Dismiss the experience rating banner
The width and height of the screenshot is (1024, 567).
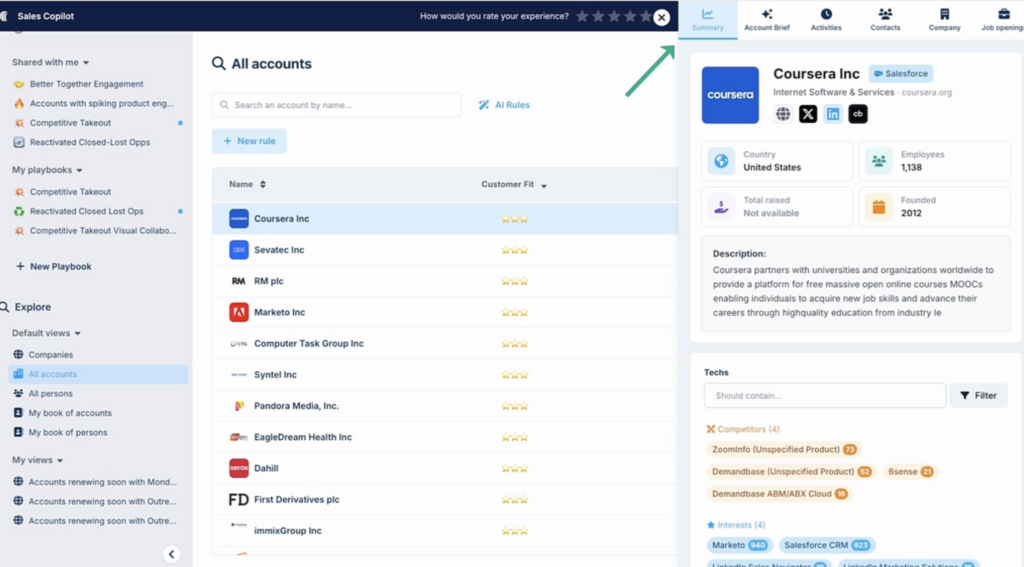pos(662,17)
